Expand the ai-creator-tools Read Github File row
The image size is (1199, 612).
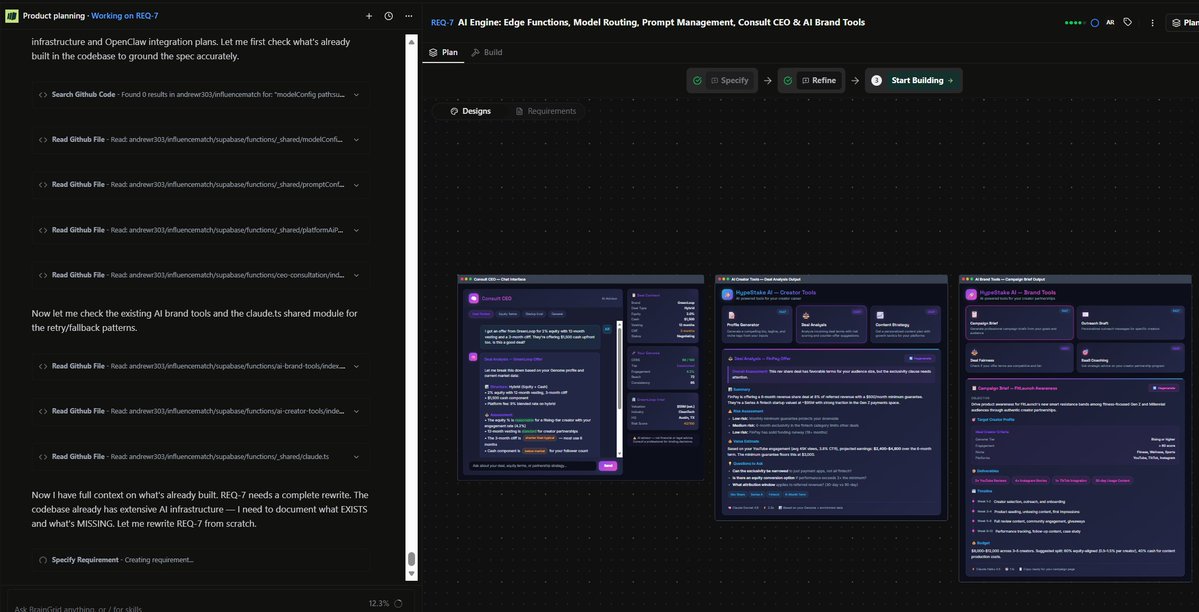point(356,412)
